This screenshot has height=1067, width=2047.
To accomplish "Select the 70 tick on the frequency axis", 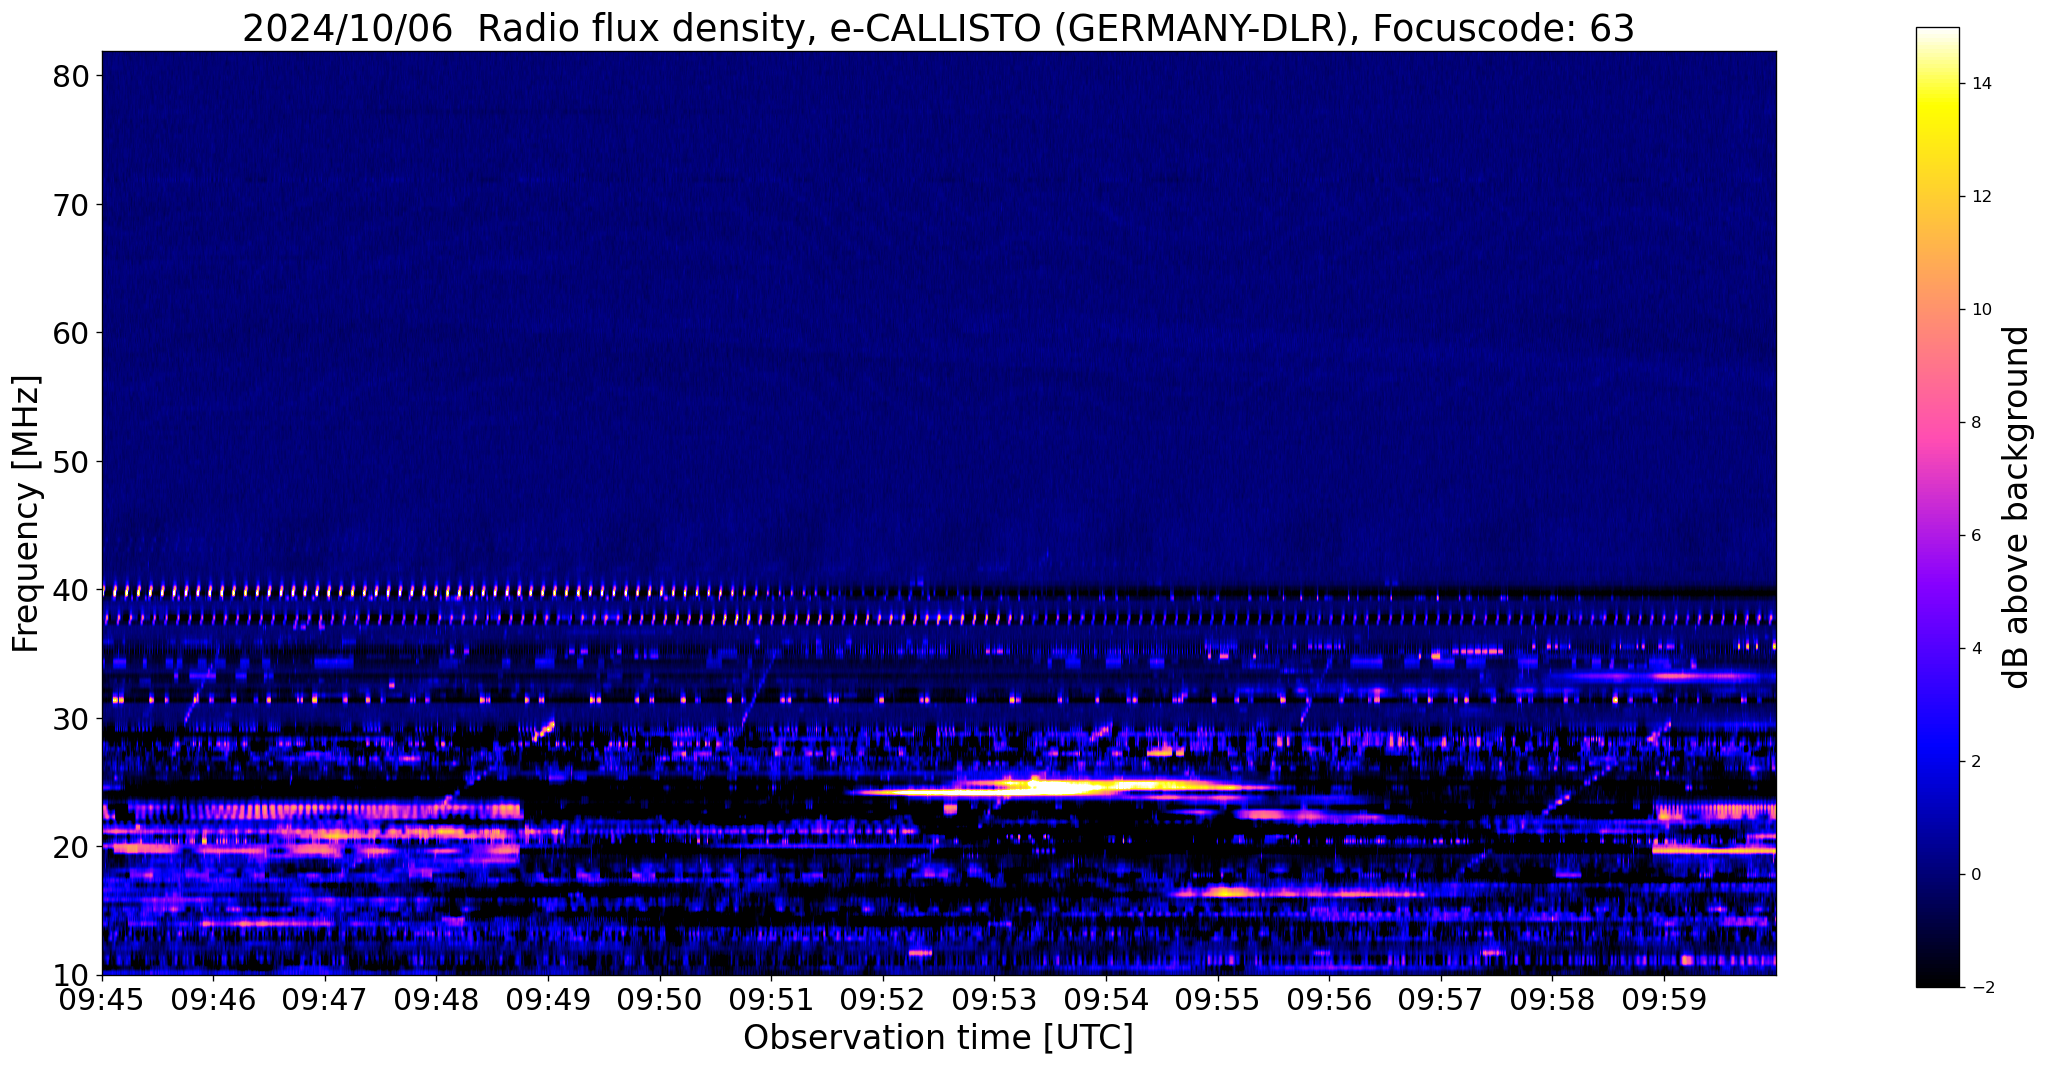I will point(71,205).
